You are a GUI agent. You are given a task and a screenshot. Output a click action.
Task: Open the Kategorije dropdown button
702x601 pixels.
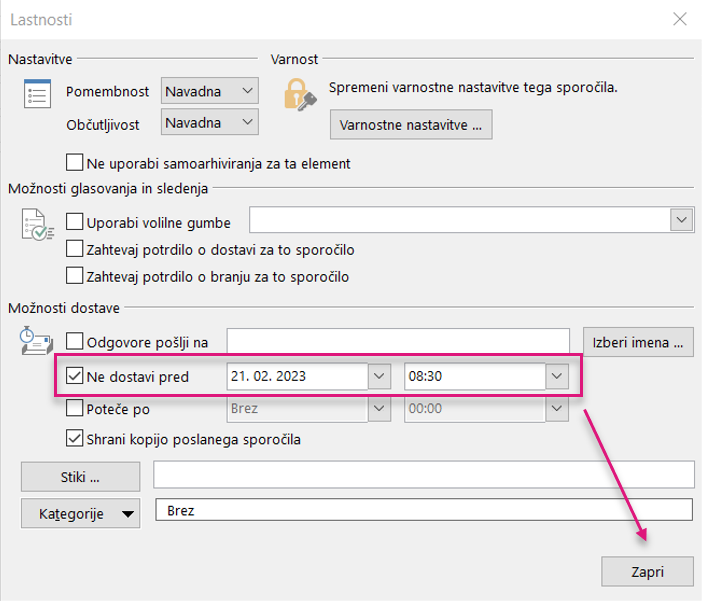click(x=81, y=513)
